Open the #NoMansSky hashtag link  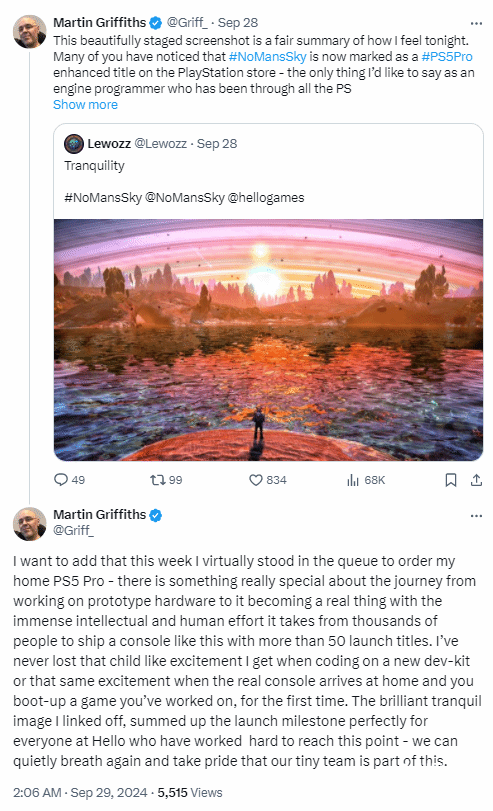(x=267, y=56)
